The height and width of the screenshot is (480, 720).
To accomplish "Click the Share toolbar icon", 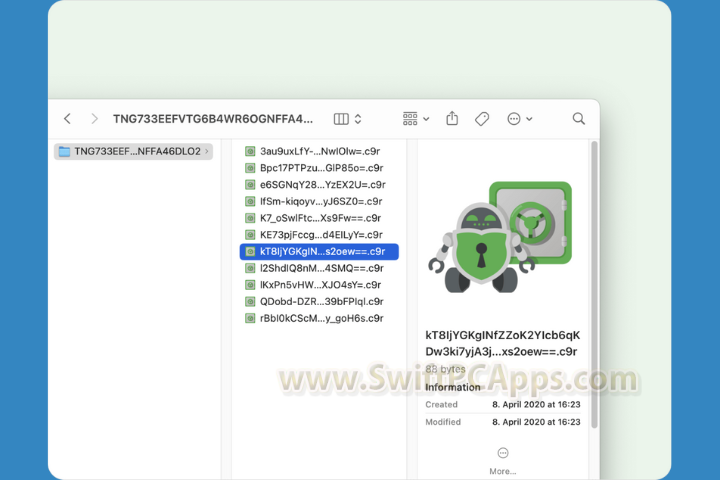I will coord(452,118).
